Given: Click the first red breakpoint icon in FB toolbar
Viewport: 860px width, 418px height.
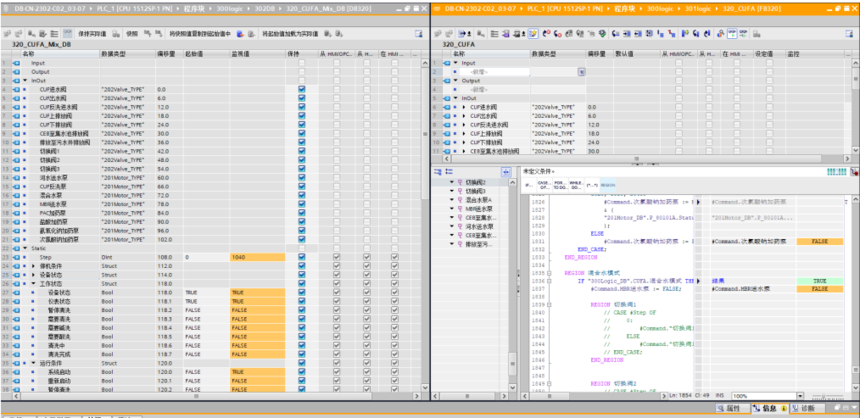Looking at the screenshot, I should coord(547,34).
